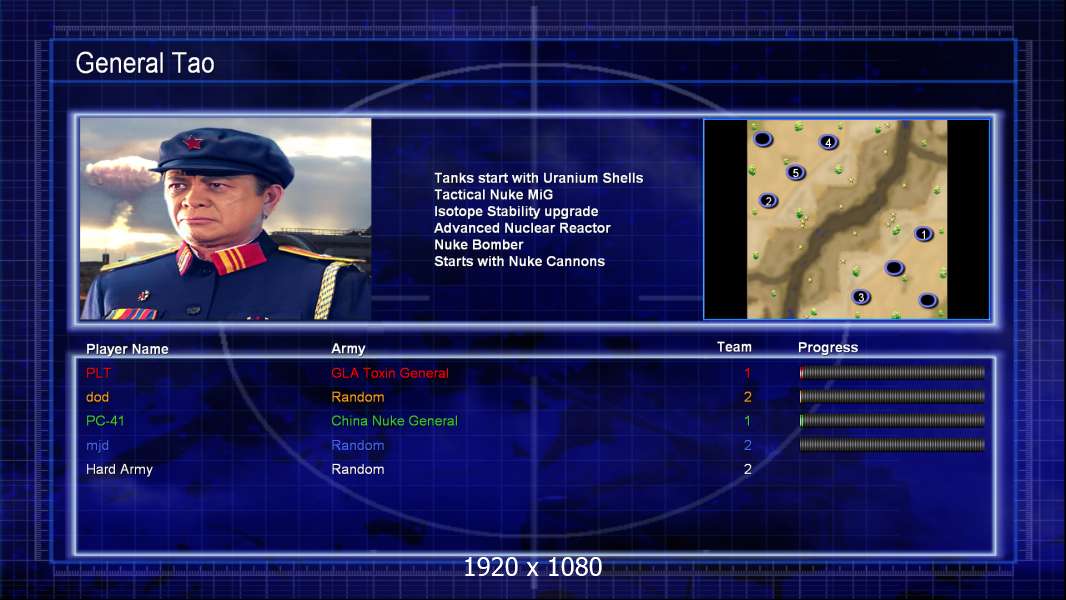This screenshot has width=1066, height=600.
Task: Click the GLA Toxin General army label
Action: pyautogui.click(x=390, y=373)
